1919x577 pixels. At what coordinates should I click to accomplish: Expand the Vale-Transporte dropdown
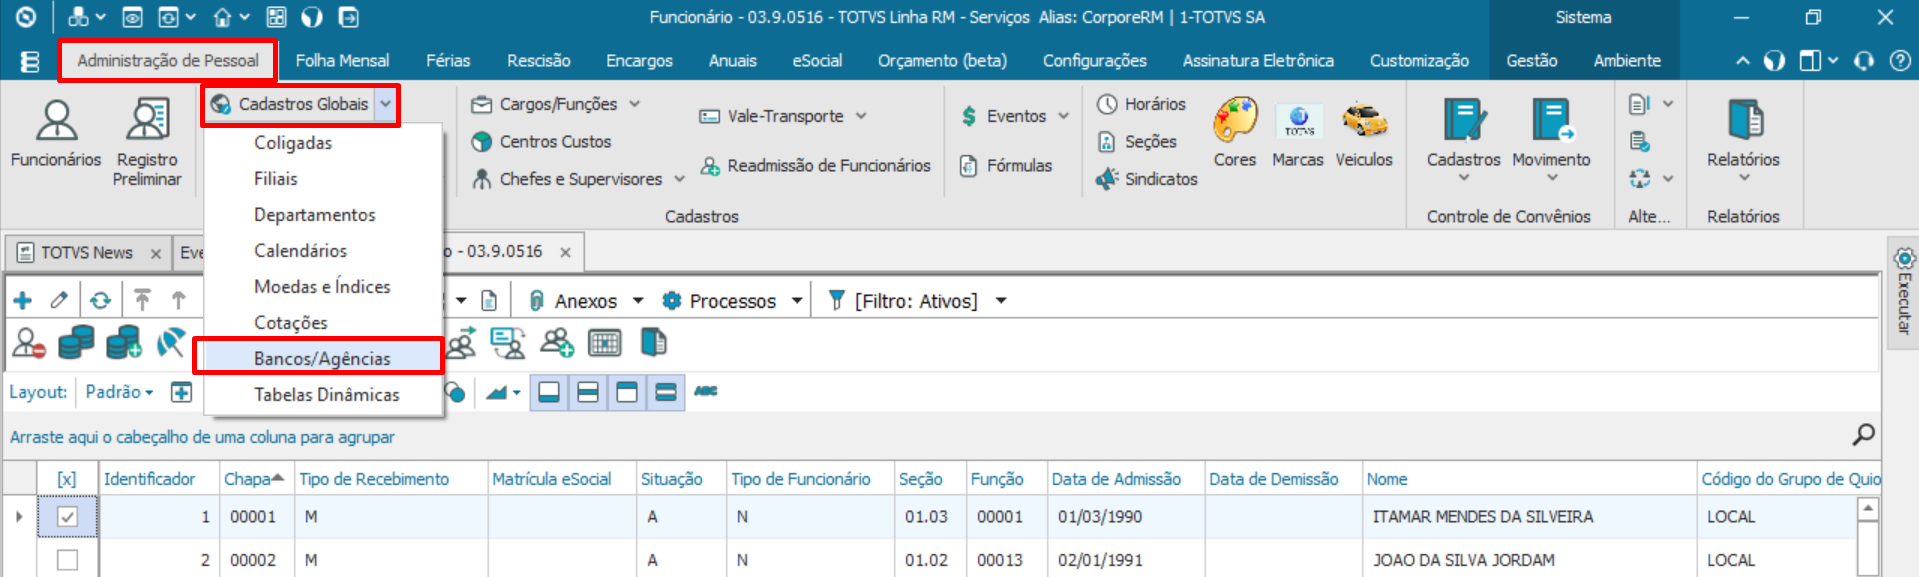click(861, 116)
